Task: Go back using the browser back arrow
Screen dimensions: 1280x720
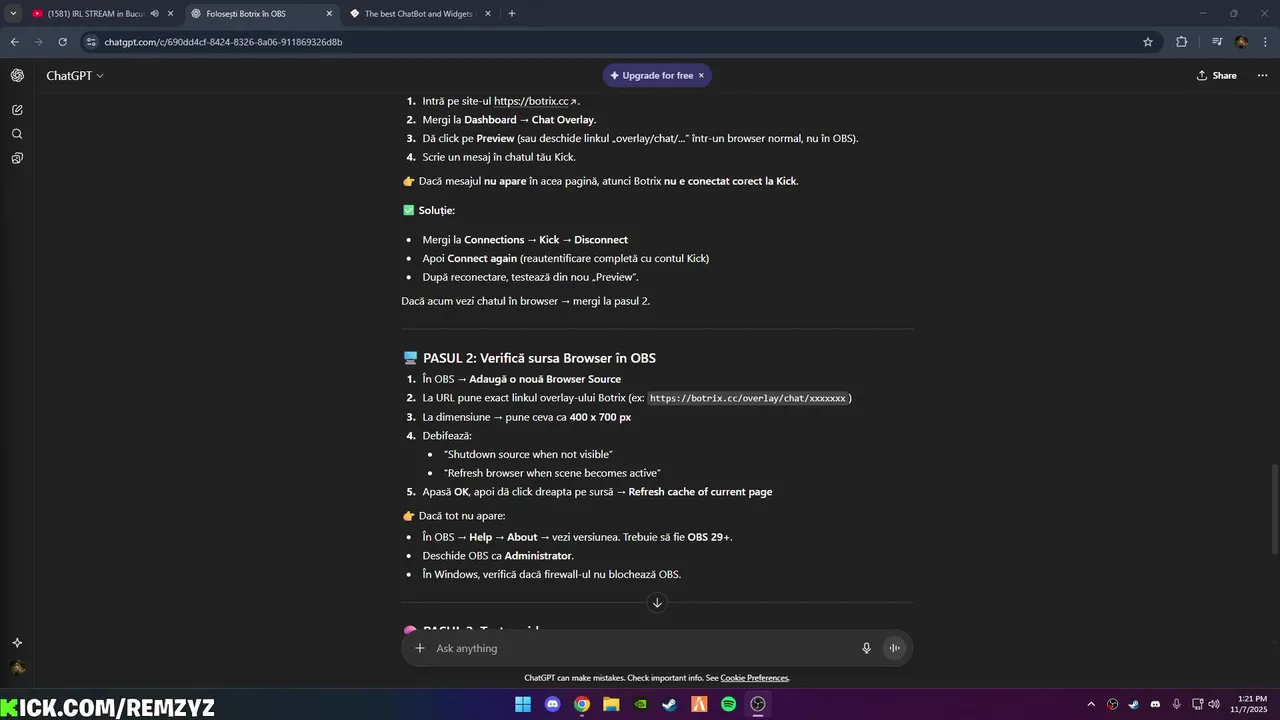Action: click(x=14, y=42)
